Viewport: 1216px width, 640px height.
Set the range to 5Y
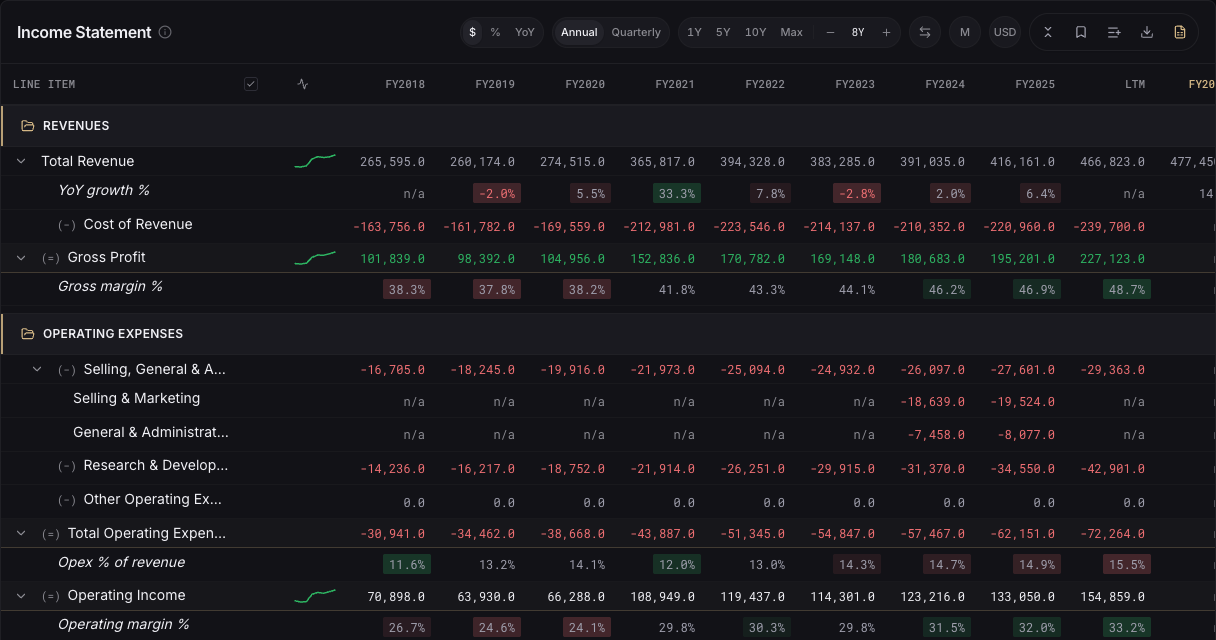pos(723,32)
